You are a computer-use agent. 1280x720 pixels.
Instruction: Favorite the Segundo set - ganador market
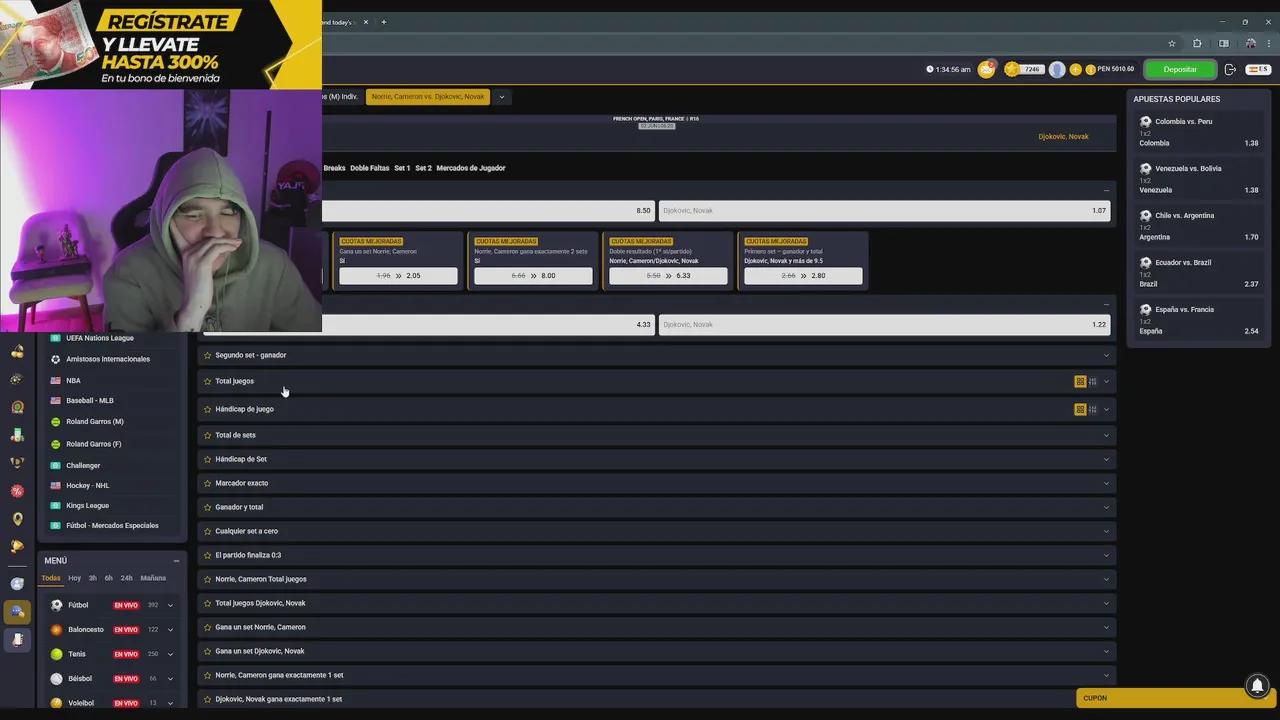[x=207, y=355]
